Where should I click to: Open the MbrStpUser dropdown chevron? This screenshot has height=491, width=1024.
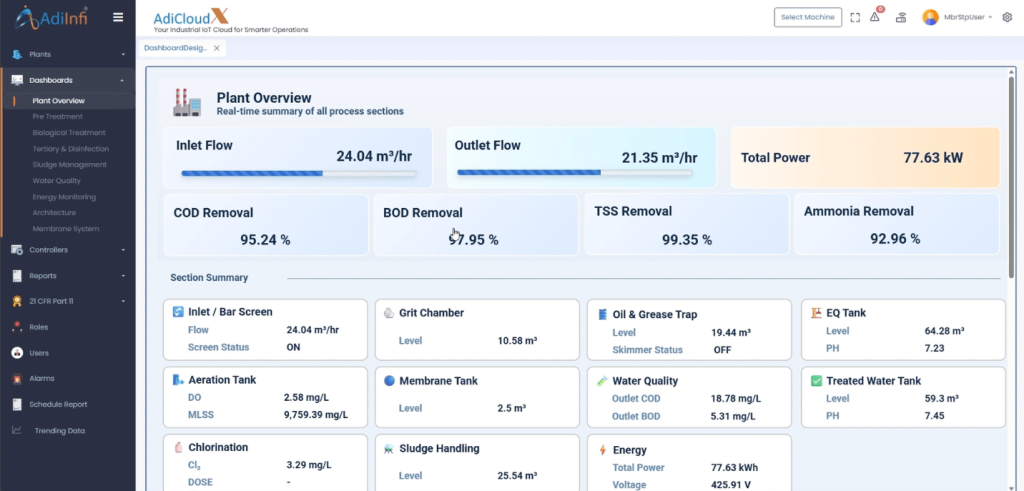click(x=991, y=18)
